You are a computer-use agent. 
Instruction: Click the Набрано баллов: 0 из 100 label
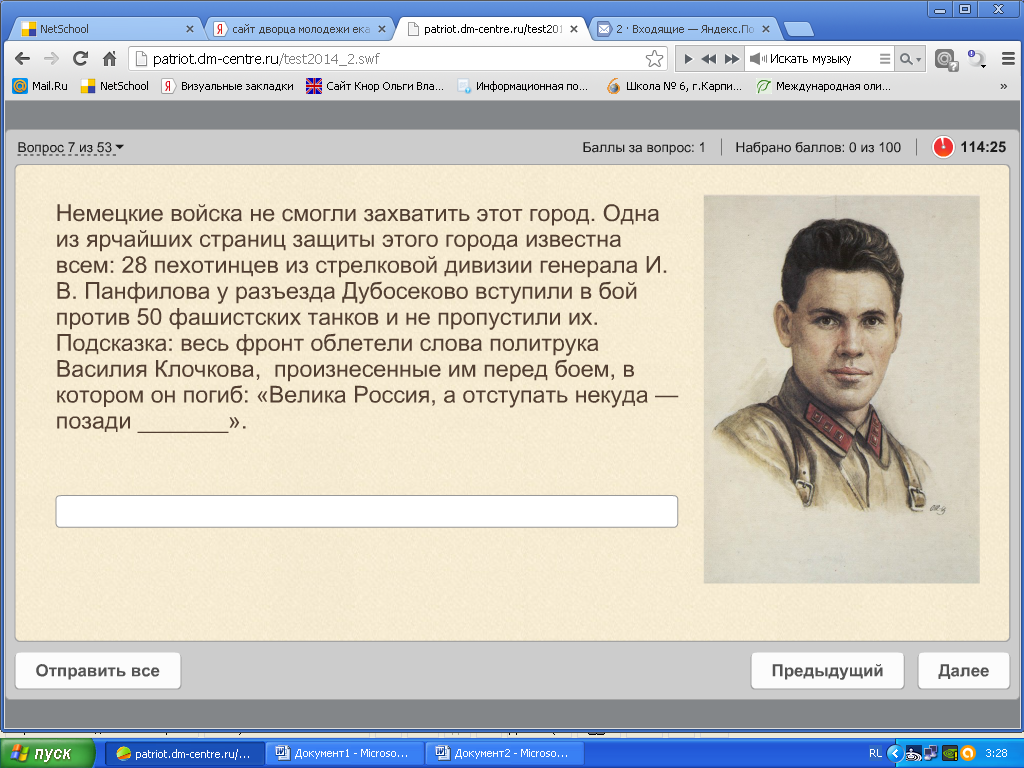point(818,148)
